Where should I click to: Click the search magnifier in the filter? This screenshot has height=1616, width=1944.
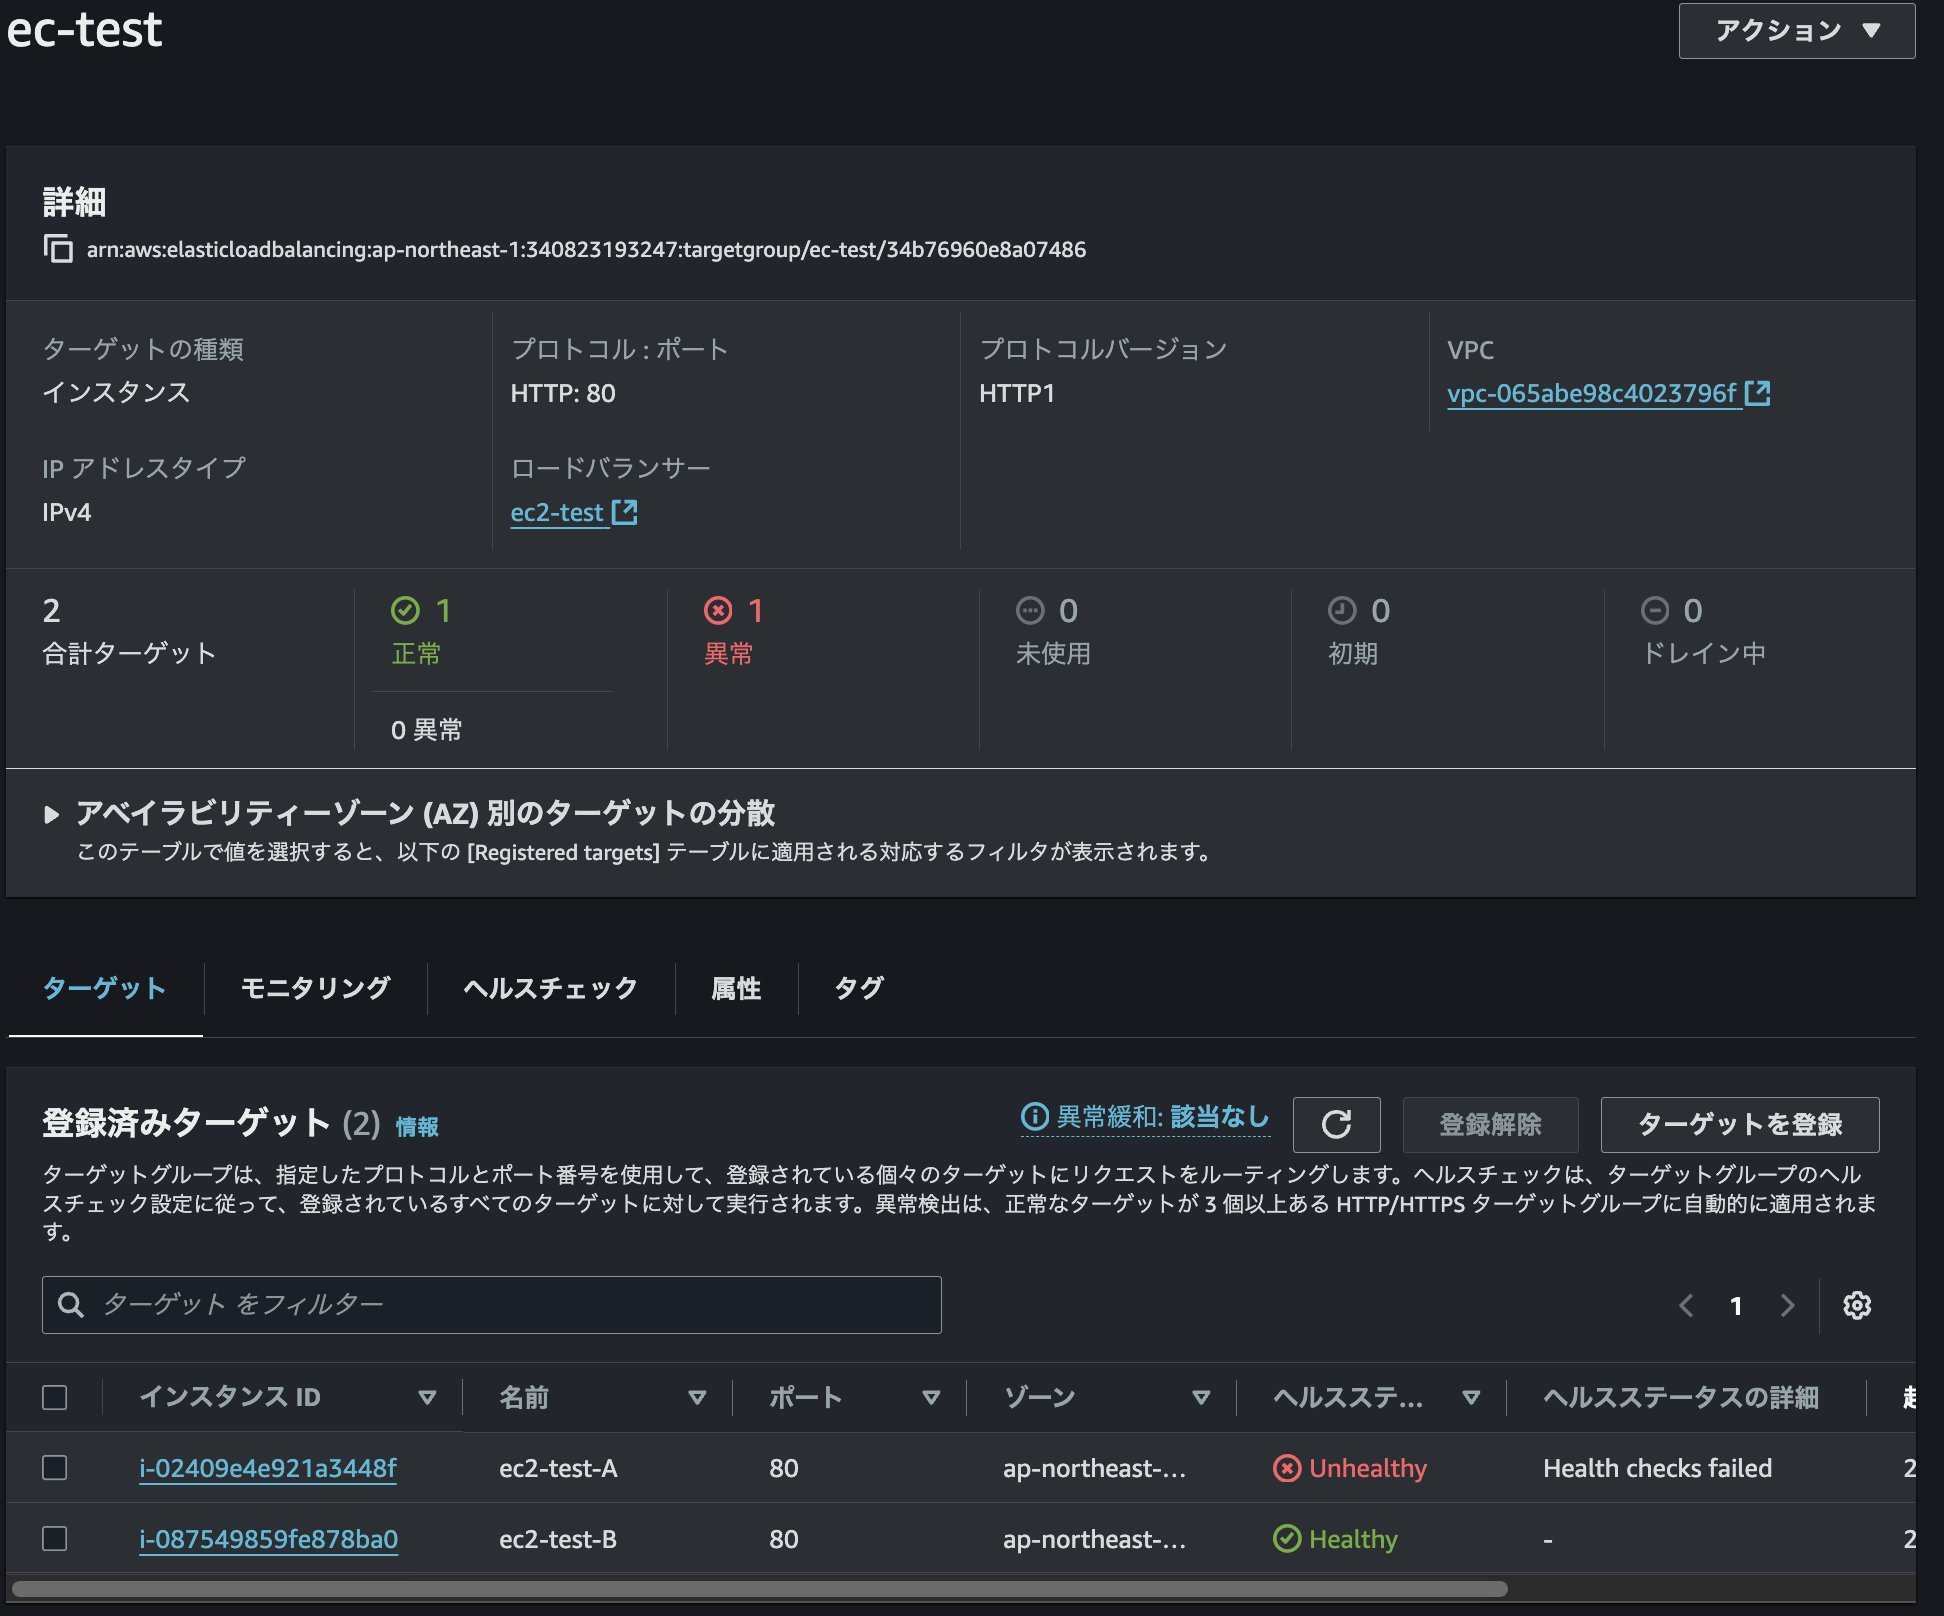coord(71,1305)
